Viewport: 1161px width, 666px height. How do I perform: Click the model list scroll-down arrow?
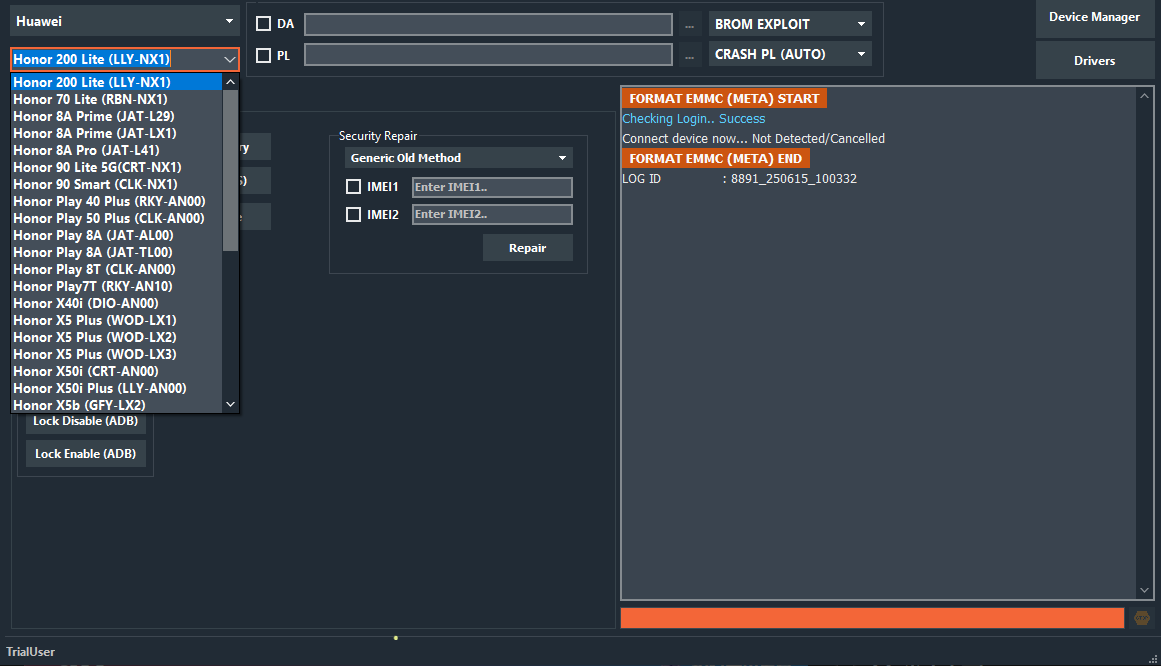point(230,404)
